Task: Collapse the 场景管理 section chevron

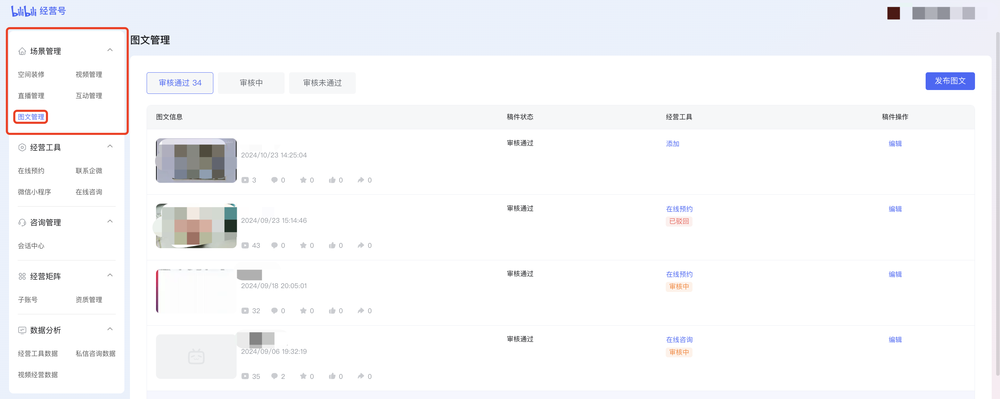Action: 110,50
